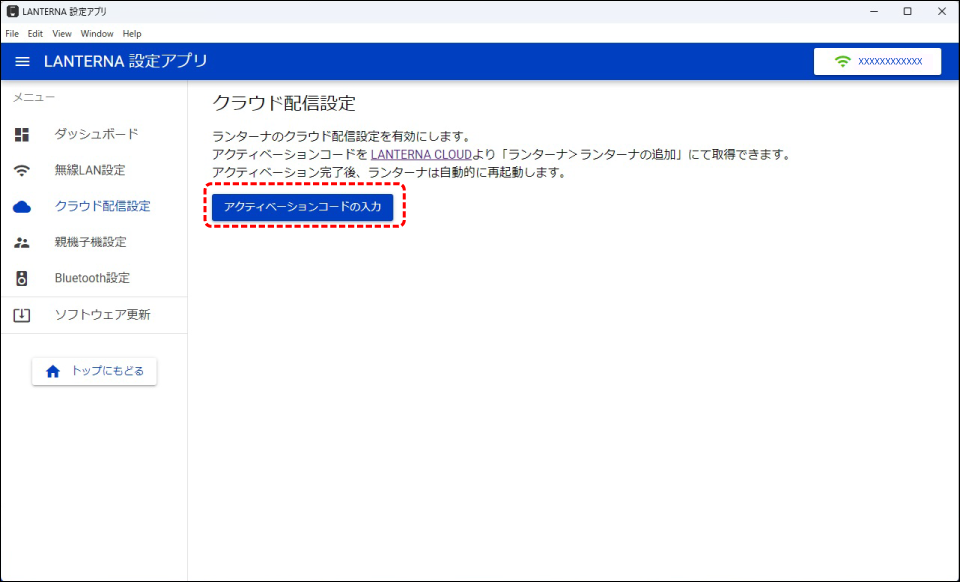The width and height of the screenshot is (960, 582).
Task: Open the Window menu
Action: coord(97,34)
